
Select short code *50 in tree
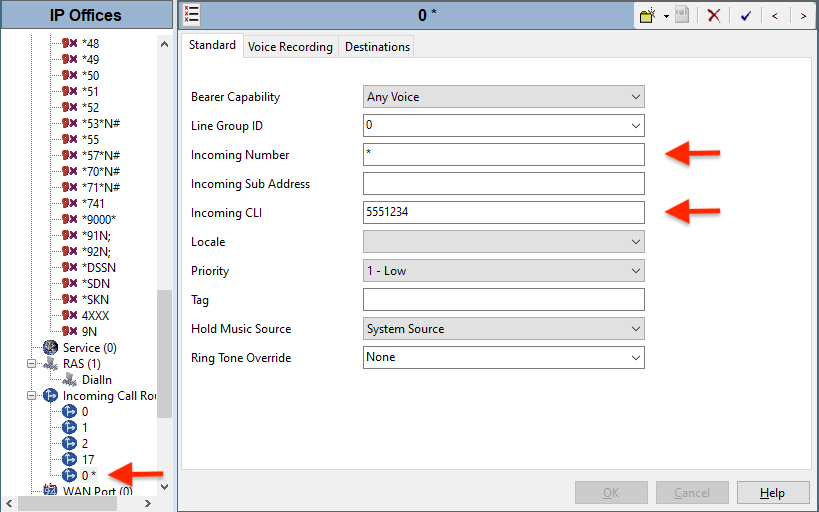coord(90,75)
